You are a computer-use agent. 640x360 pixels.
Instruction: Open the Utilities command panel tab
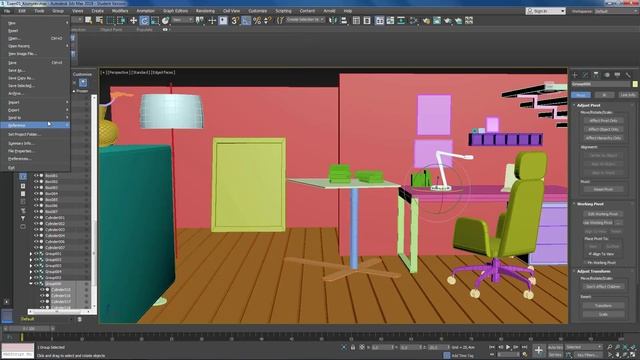628,75
